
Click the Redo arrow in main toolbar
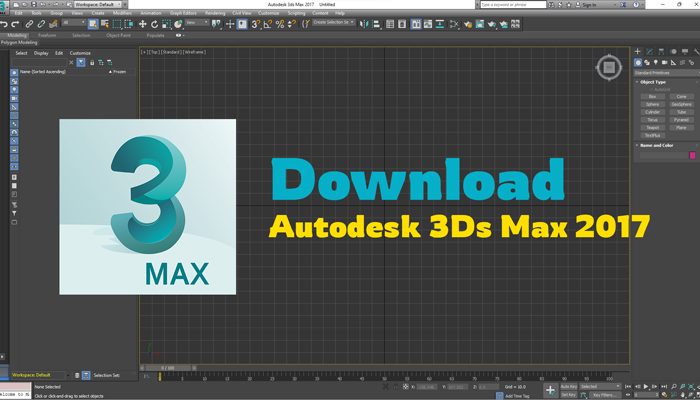click(x=16, y=23)
